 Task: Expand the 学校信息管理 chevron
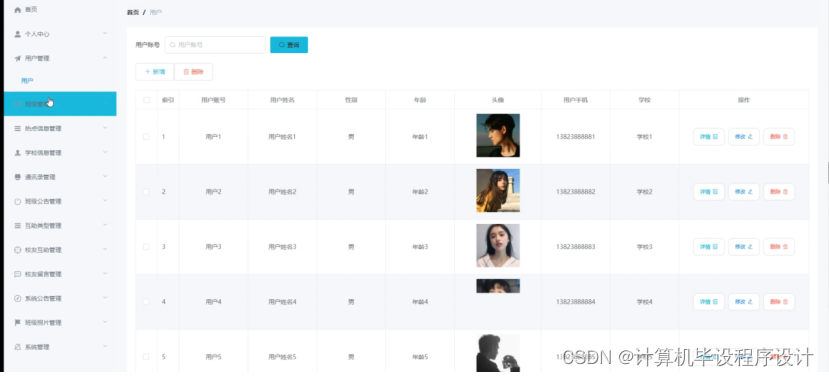point(105,152)
